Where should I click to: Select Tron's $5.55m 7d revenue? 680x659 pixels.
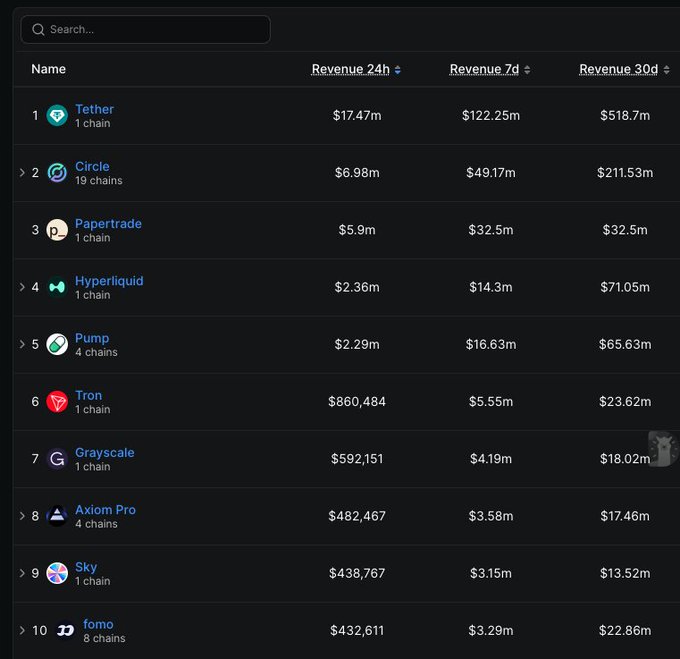coord(491,401)
